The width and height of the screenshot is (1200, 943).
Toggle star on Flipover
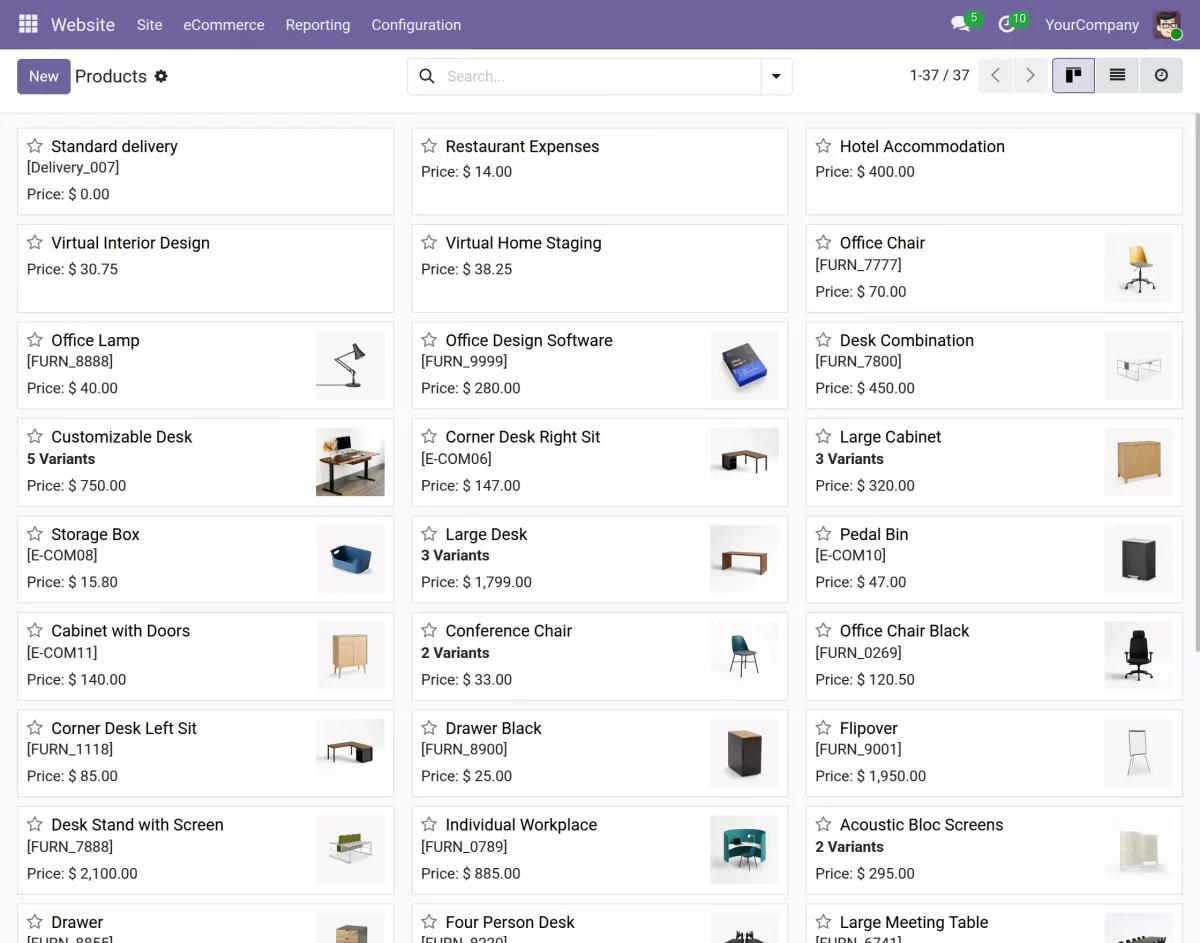click(x=823, y=728)
